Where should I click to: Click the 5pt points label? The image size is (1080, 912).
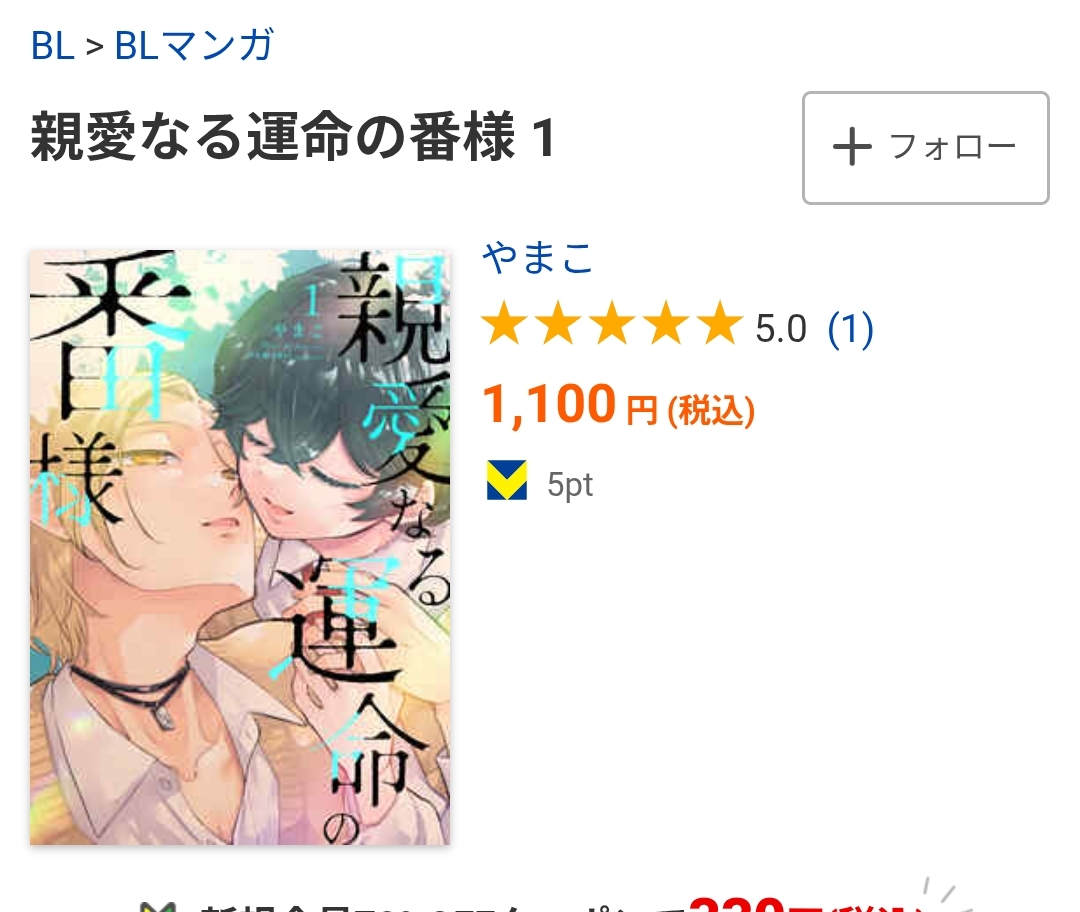[570, 485]
